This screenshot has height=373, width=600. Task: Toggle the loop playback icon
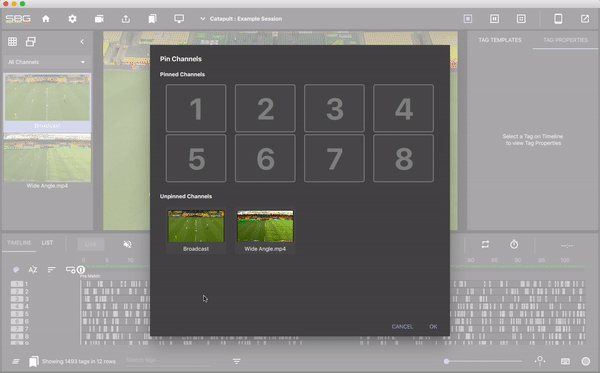coord(485,244)
